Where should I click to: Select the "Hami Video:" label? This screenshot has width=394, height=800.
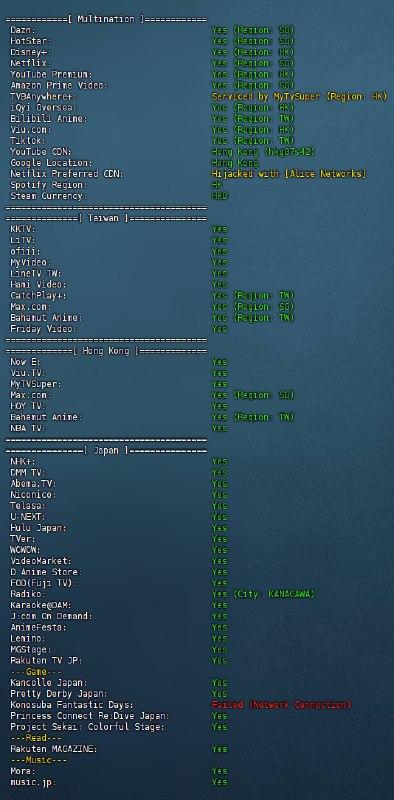(38, 285)
